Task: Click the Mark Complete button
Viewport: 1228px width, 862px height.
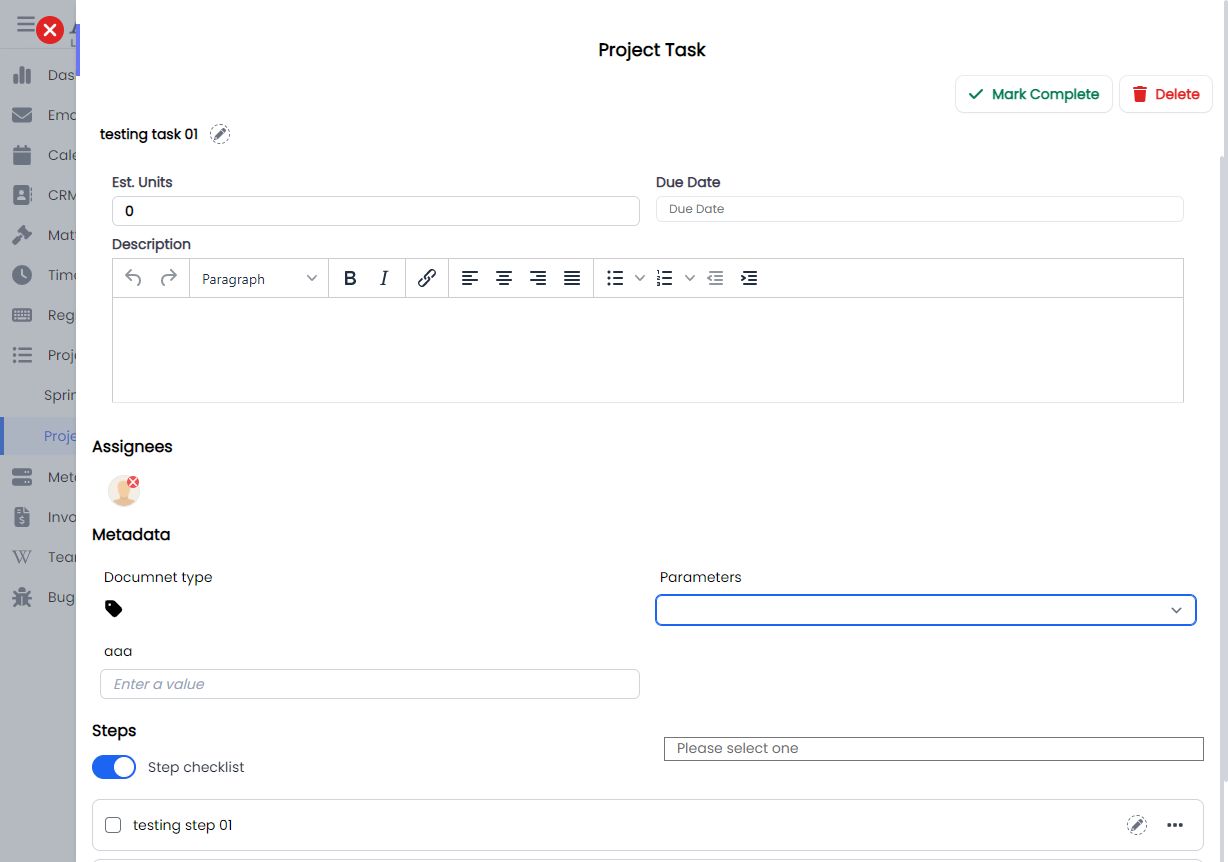Action: click(x=1033, y=94)
